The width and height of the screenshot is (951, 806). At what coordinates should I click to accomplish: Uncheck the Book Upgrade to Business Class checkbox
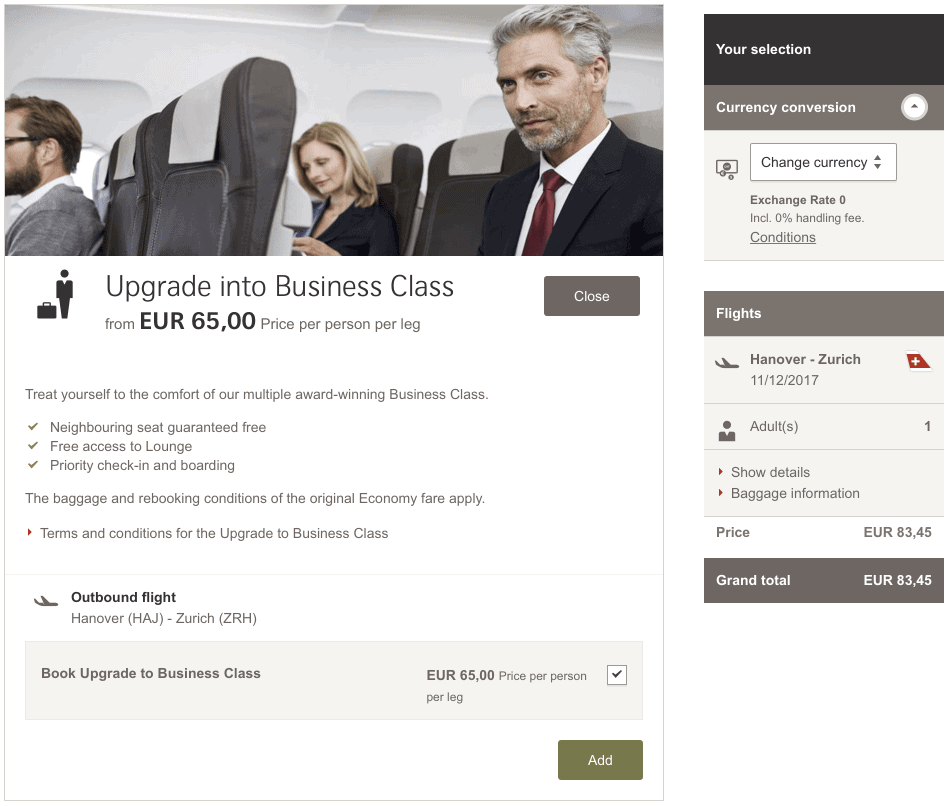coord(617,675)
